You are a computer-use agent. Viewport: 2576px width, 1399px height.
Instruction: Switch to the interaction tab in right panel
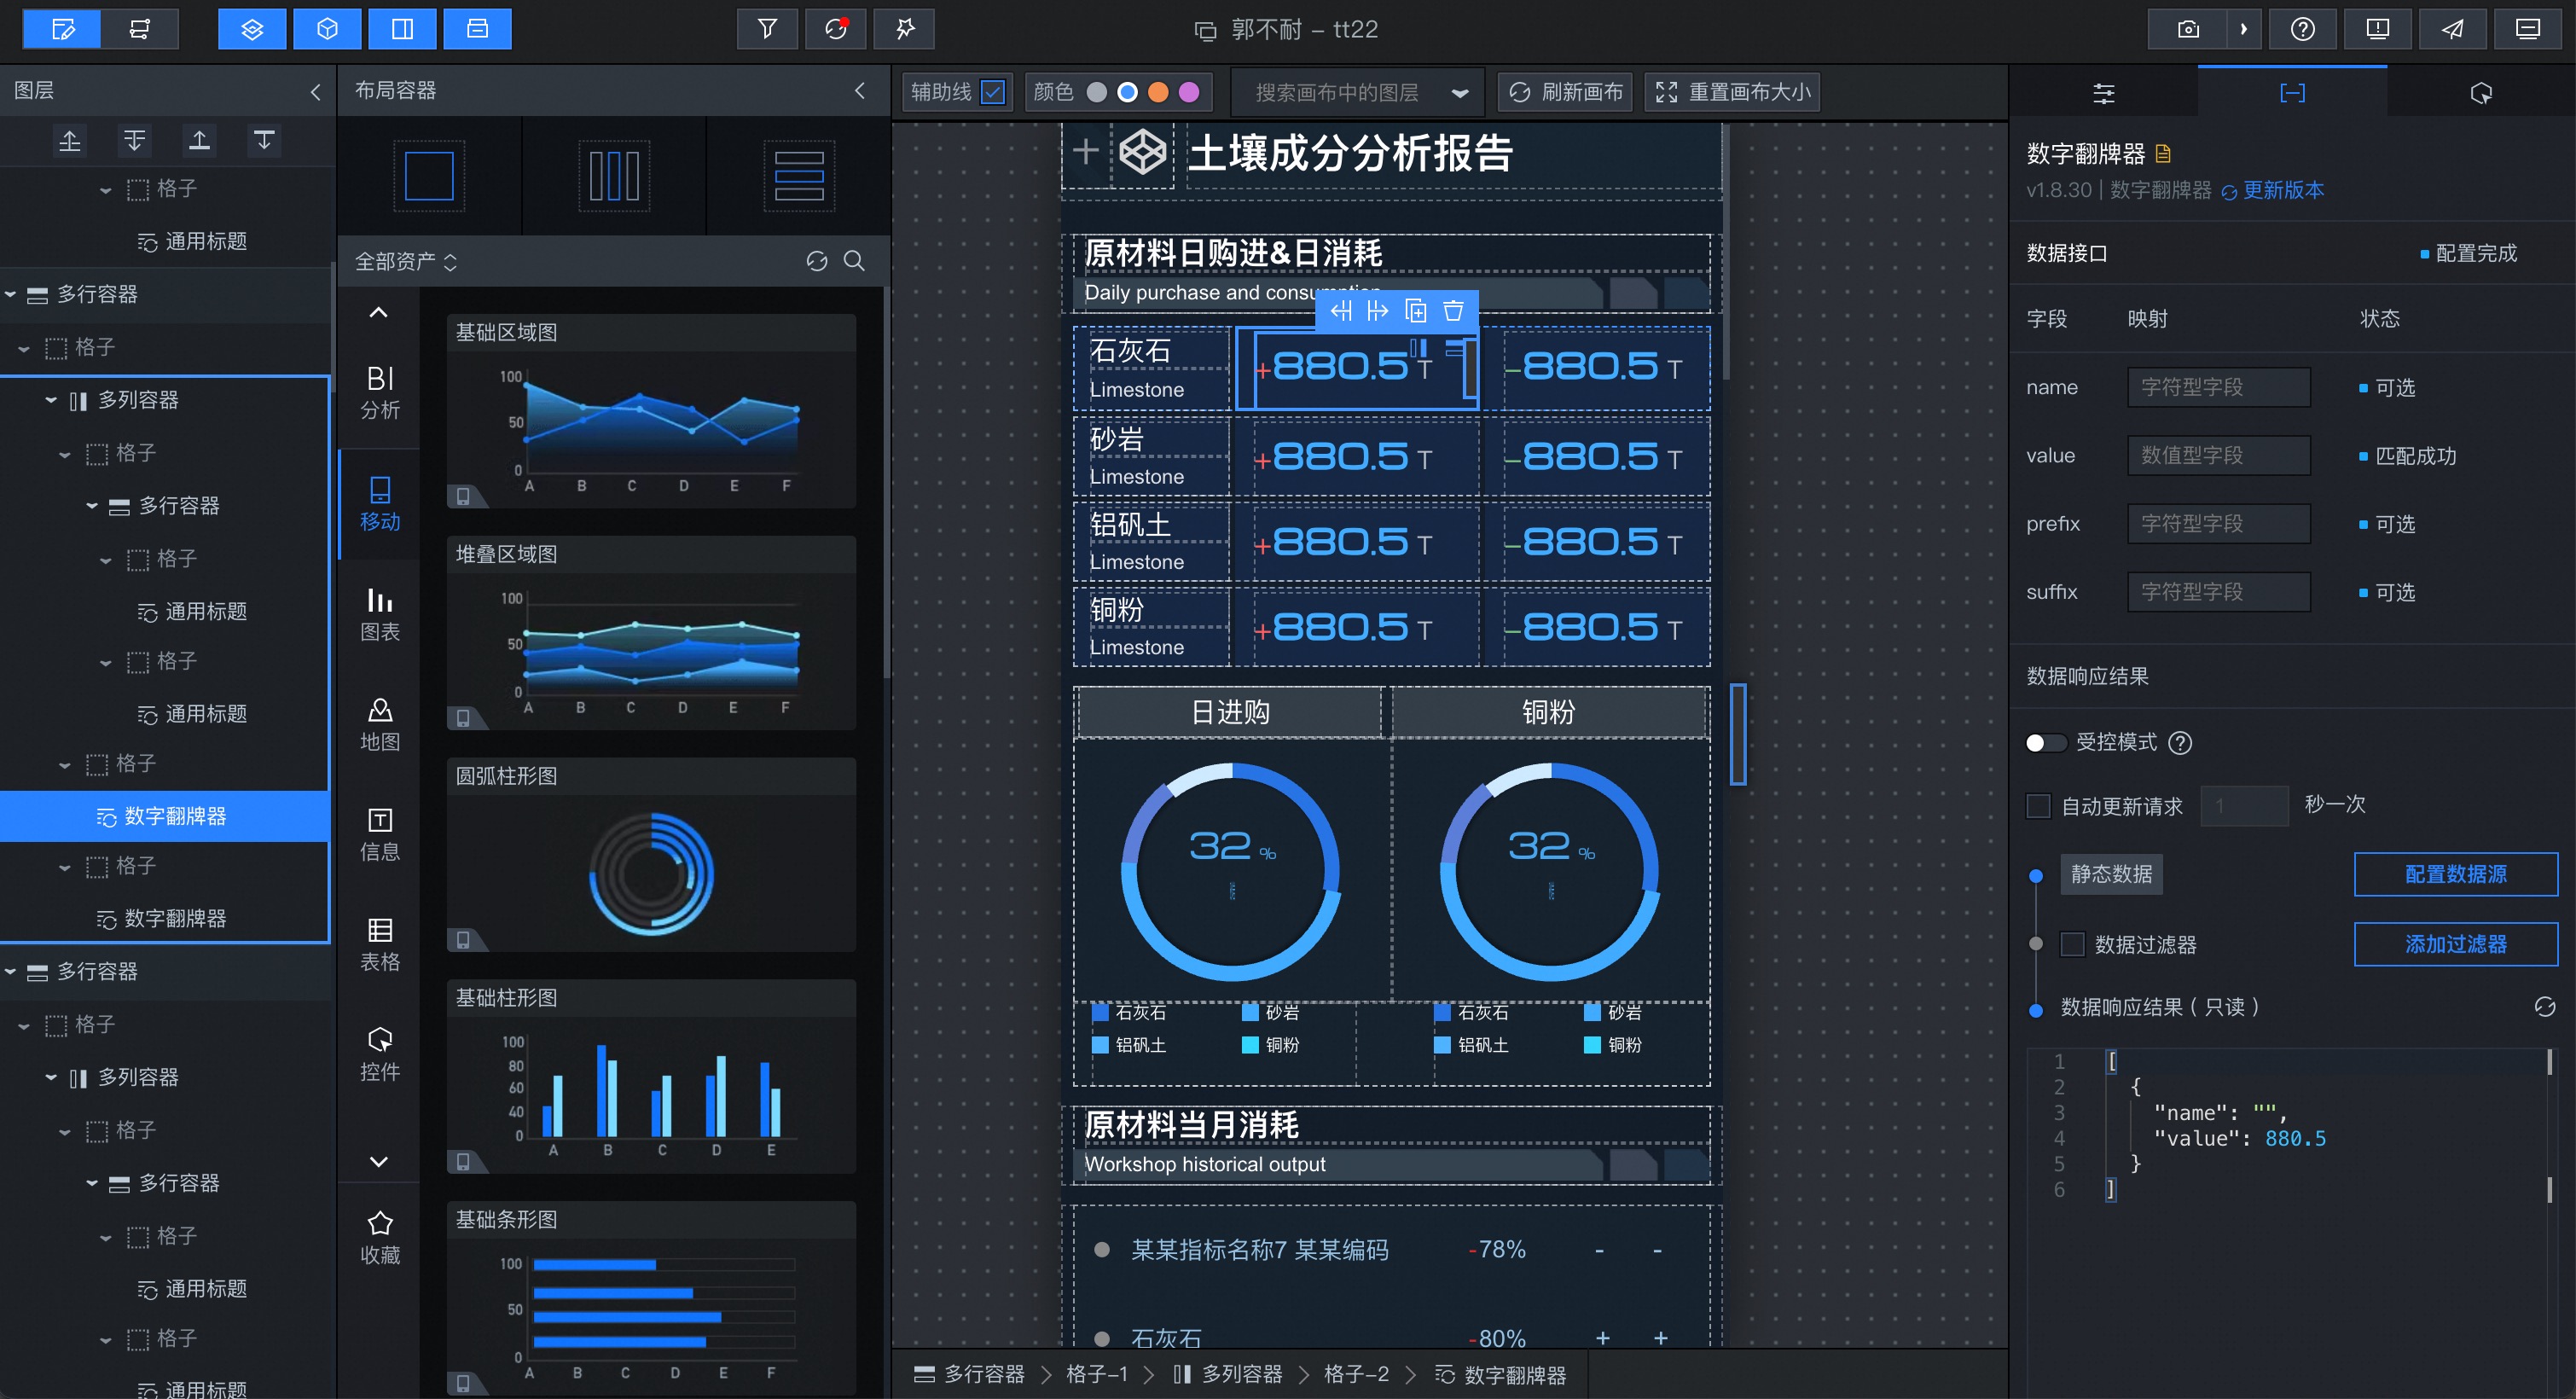pos(2480,93)
